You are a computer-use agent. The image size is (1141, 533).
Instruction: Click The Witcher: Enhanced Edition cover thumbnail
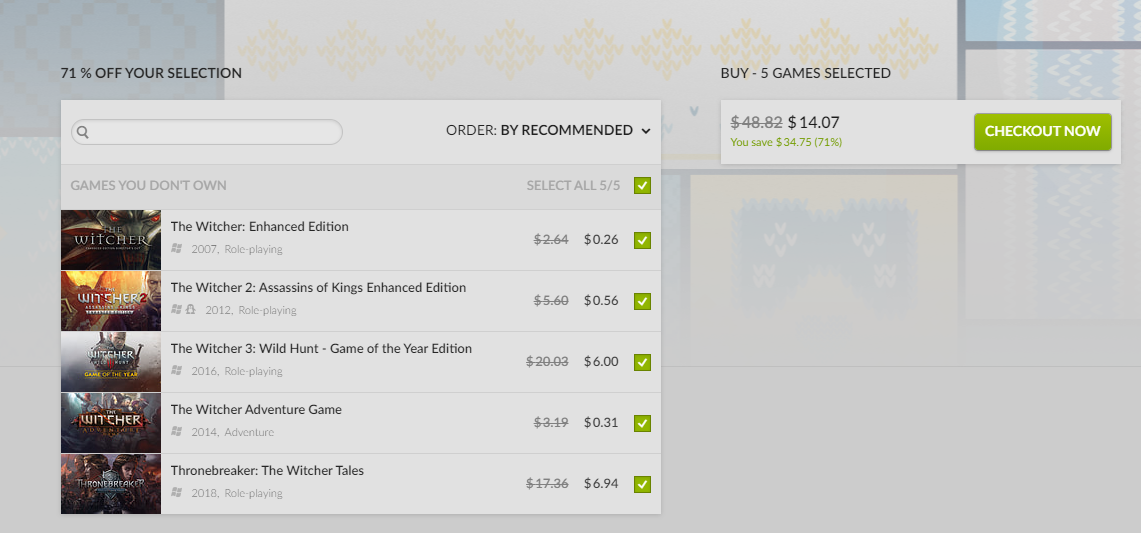[x=111, y=240]
